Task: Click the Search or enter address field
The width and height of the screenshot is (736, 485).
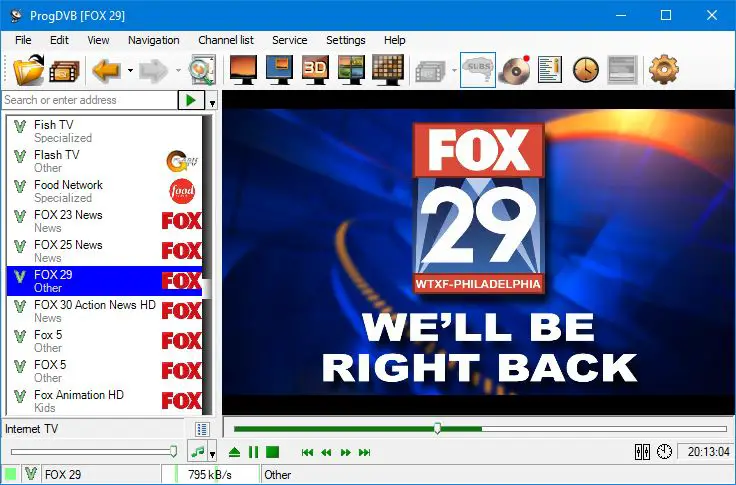Action: click(x=89, y=100)
